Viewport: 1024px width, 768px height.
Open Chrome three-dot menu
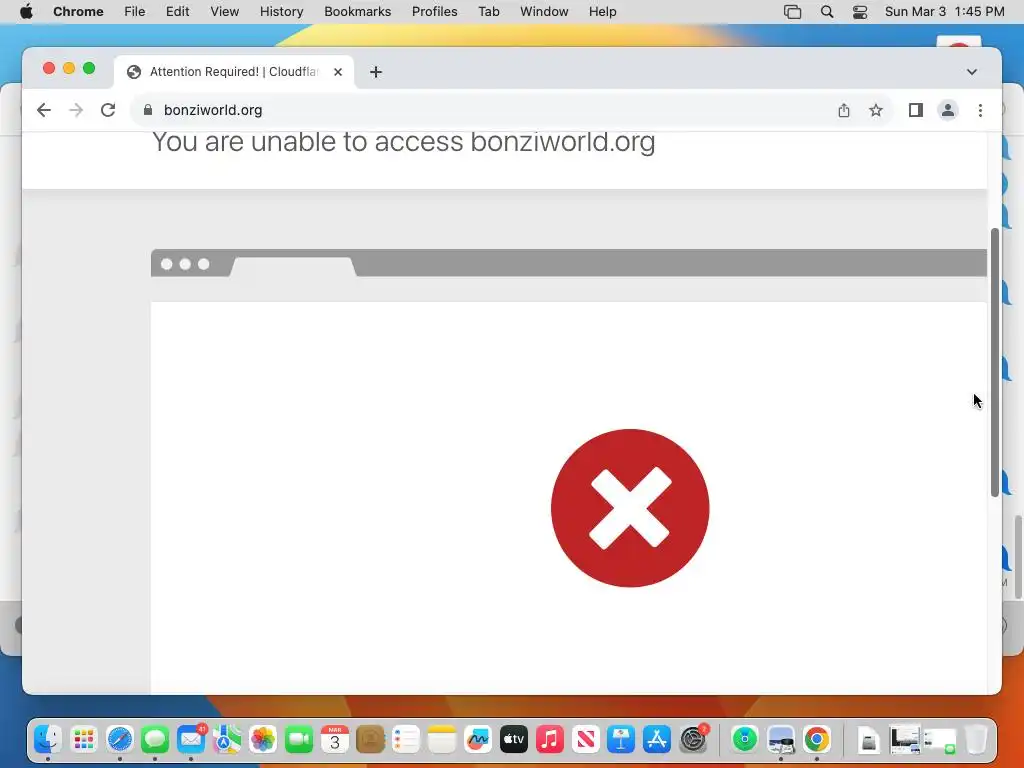tap(980, 110)
